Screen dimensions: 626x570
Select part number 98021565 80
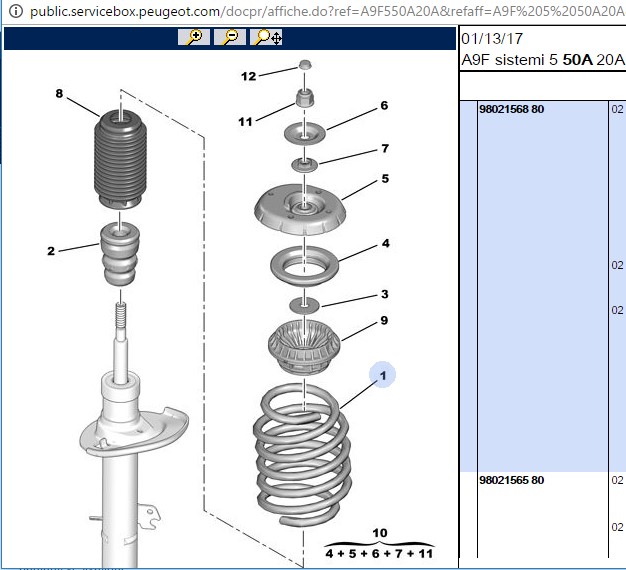511,480
